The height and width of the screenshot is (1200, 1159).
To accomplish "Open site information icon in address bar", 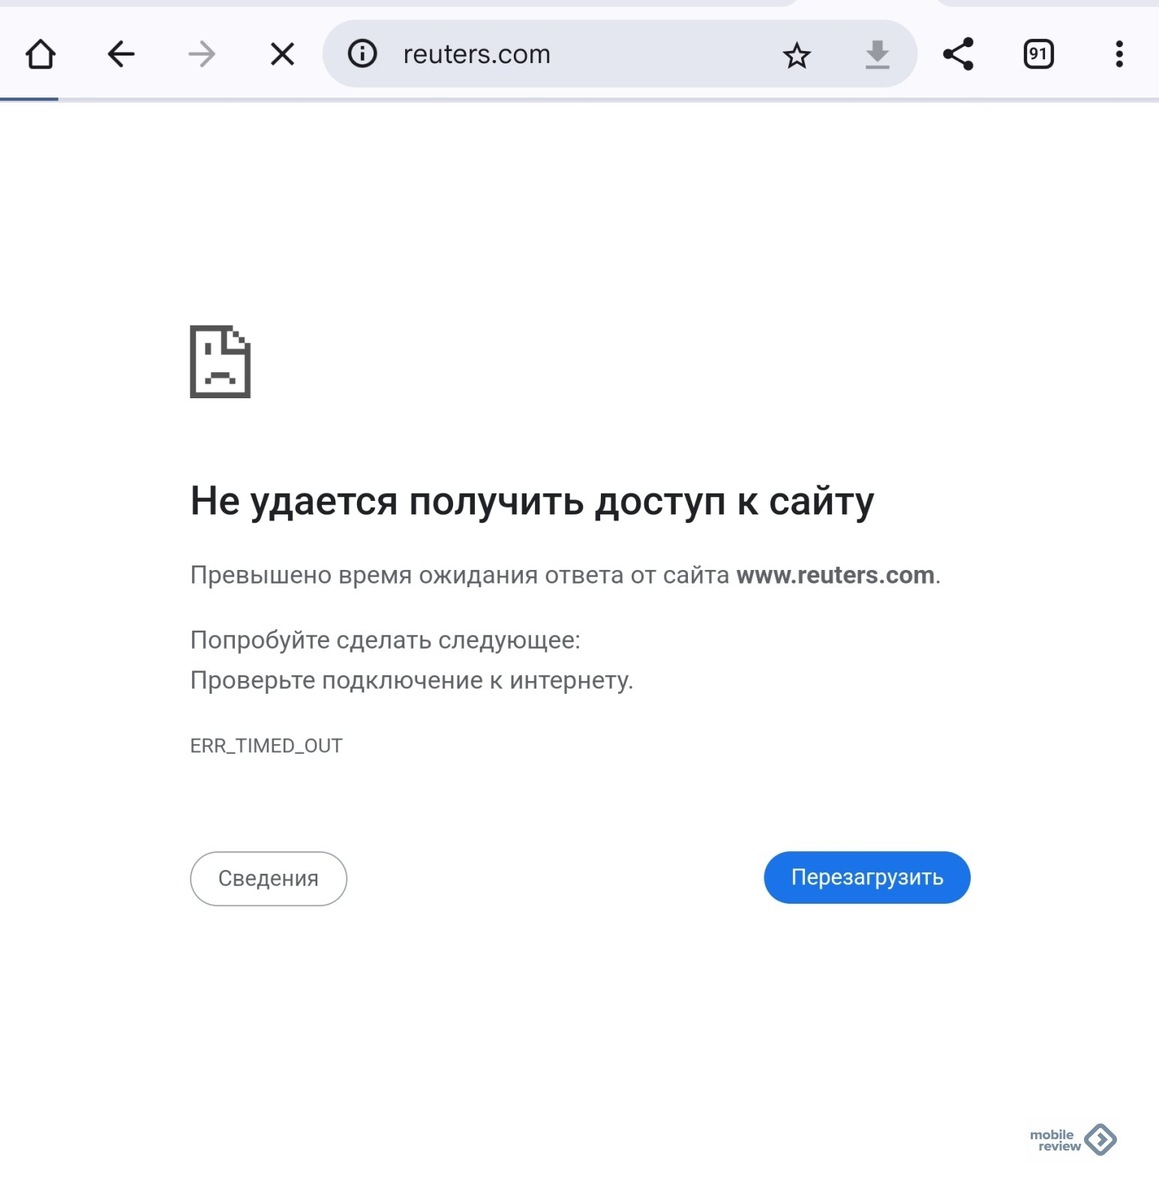I will pyautogui.click(x=362, y=54).
